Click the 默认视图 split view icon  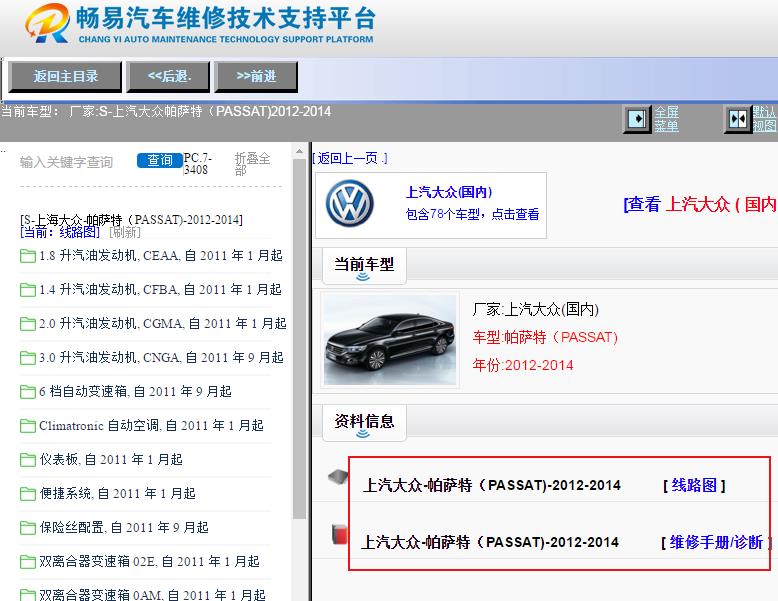[x=738, y=119]
